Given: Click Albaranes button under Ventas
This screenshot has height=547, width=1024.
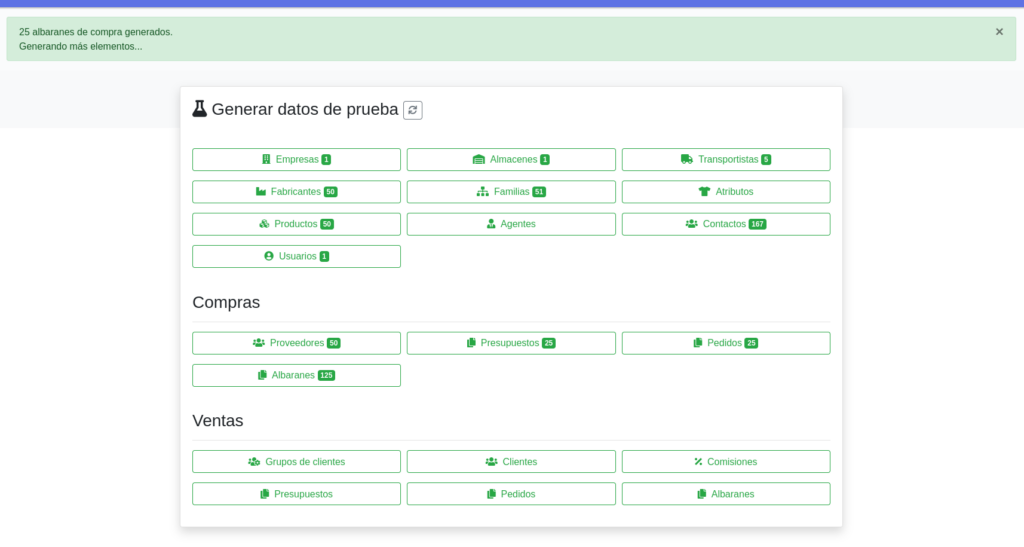Looking at the screenshot, I should click(725, 494).
